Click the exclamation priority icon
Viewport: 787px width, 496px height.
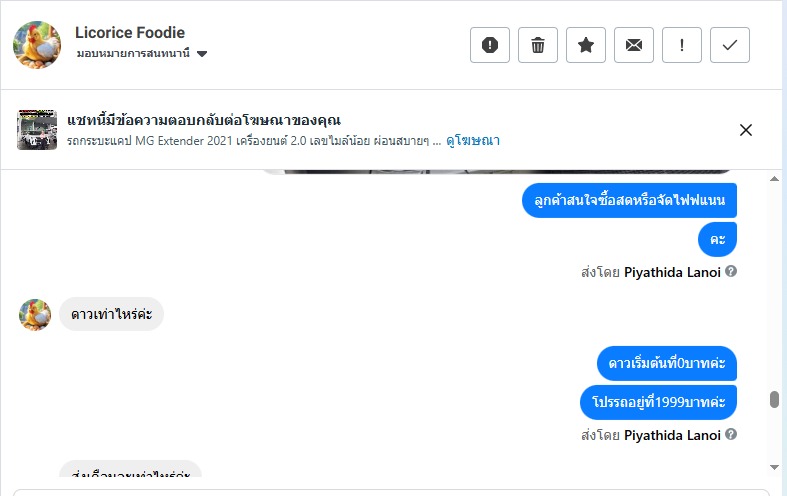click(682, 45)
